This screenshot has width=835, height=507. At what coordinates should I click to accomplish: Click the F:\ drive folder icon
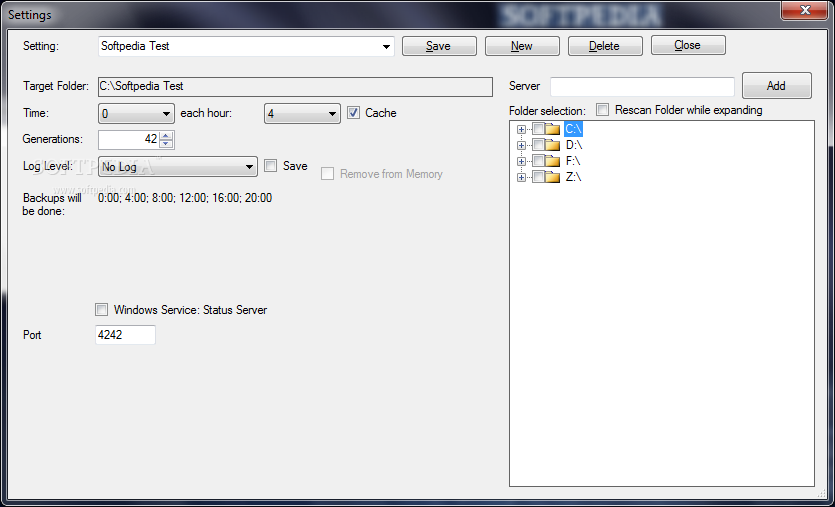[x=552, y=161]
